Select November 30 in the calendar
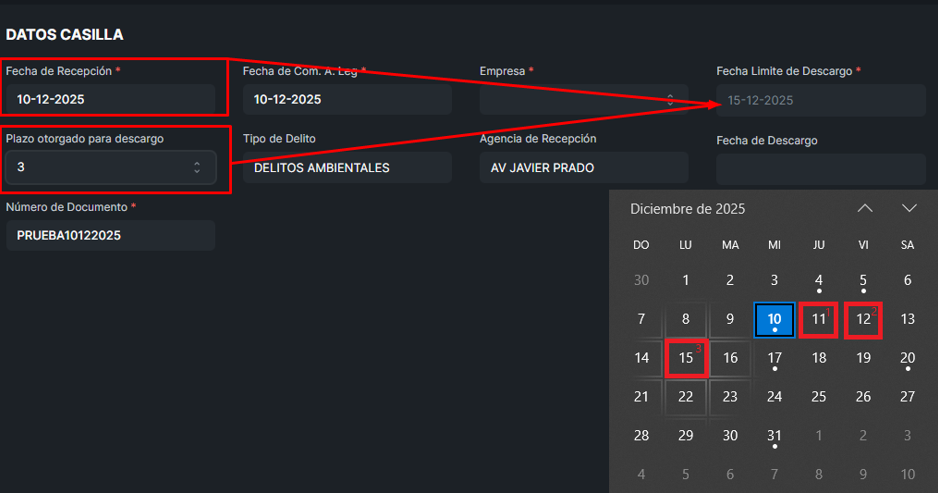The image size is (938, 493). click(x=641, y=281)
